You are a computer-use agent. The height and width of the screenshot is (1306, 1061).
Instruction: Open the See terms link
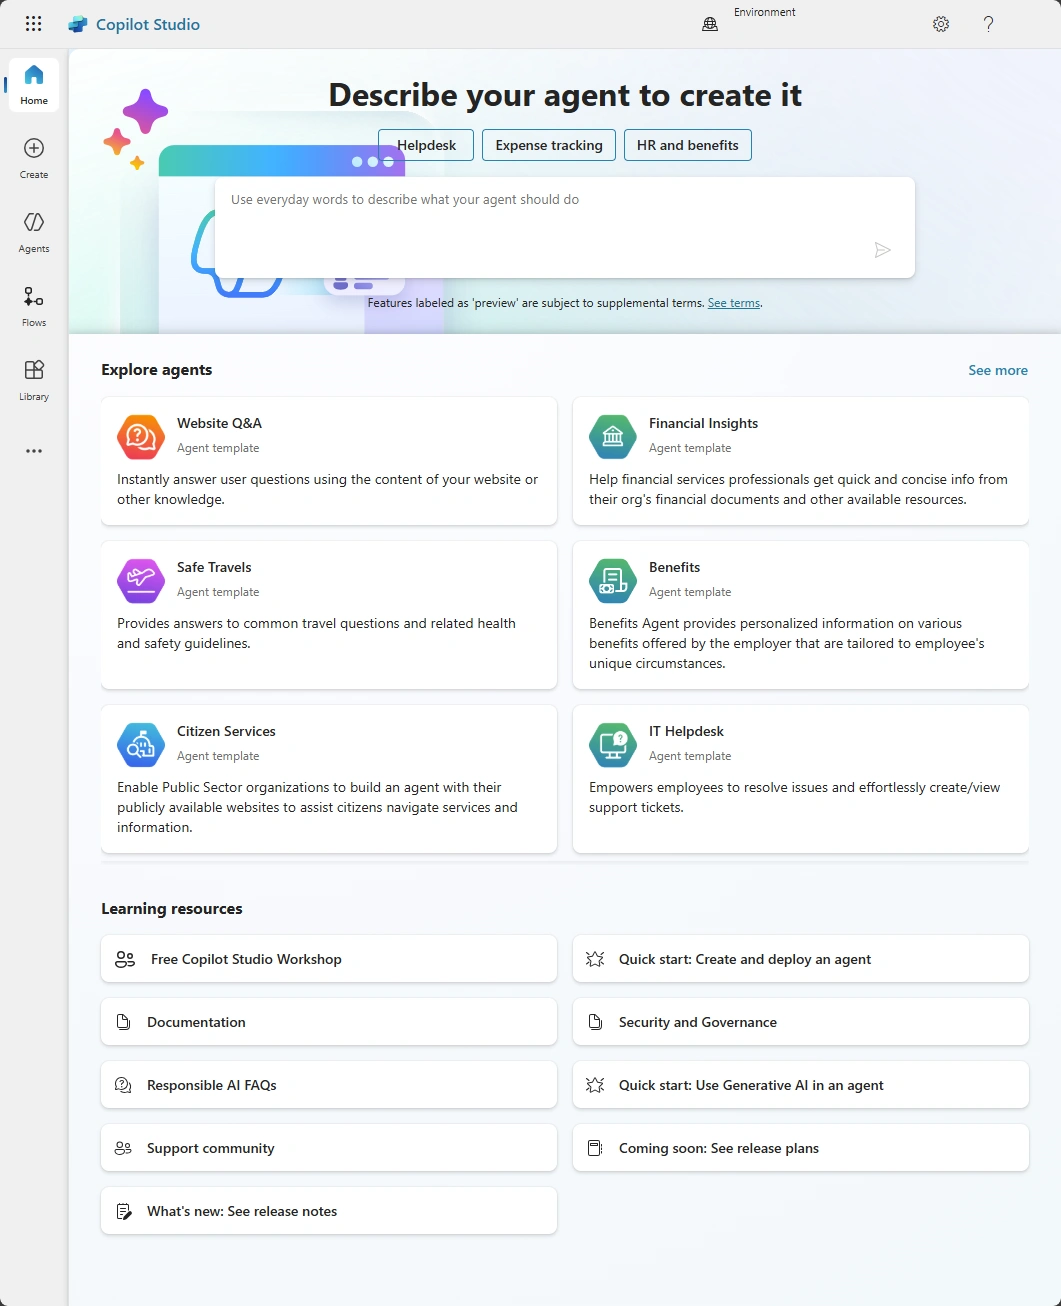pos(734,303)
